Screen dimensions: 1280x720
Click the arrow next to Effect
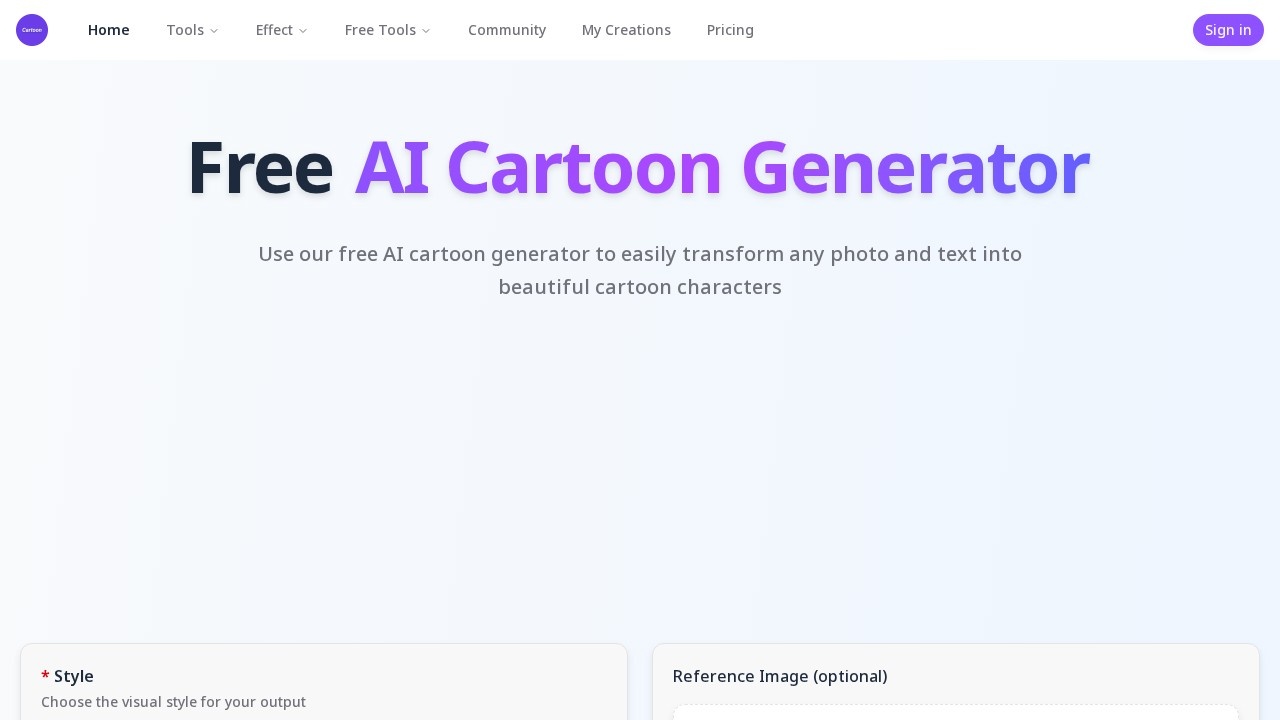click(303, 31)
